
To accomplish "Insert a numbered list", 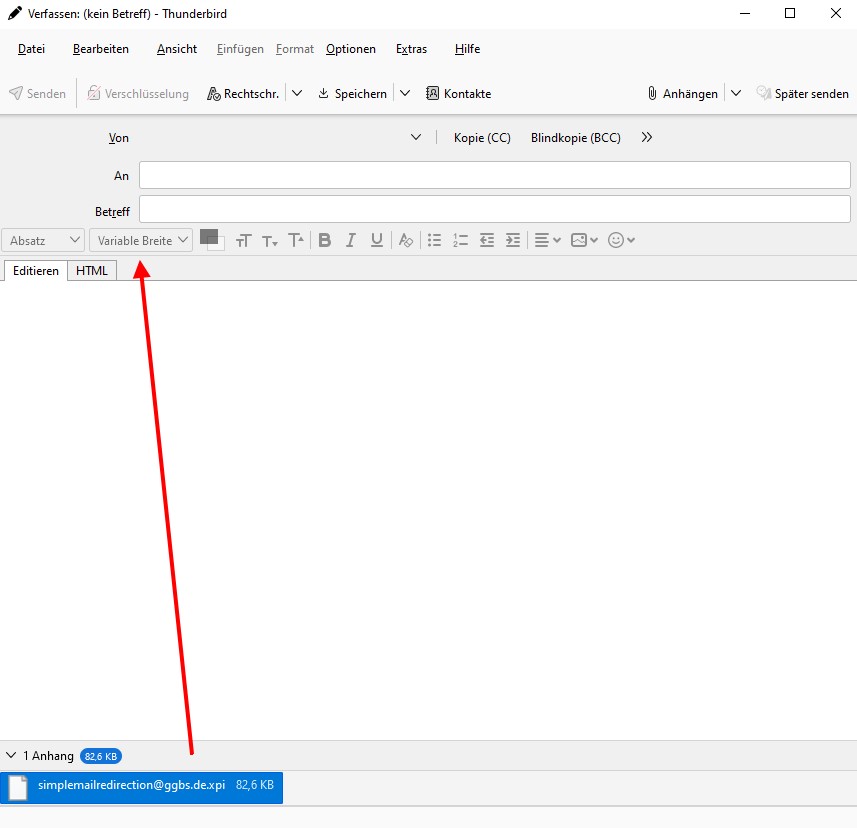I will pos(460,240).
